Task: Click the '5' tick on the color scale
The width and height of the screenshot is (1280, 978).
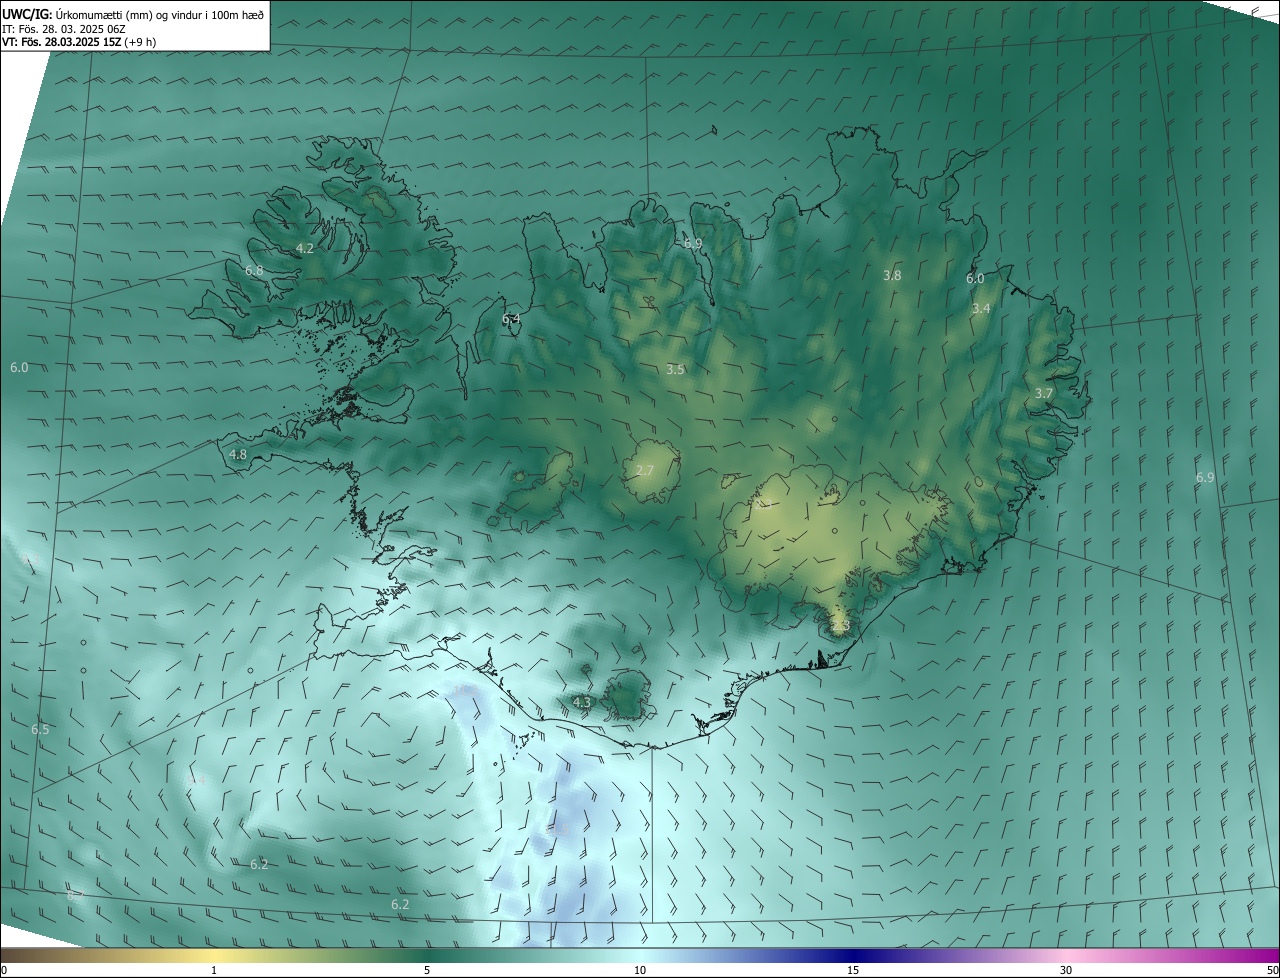Action: 427,970
